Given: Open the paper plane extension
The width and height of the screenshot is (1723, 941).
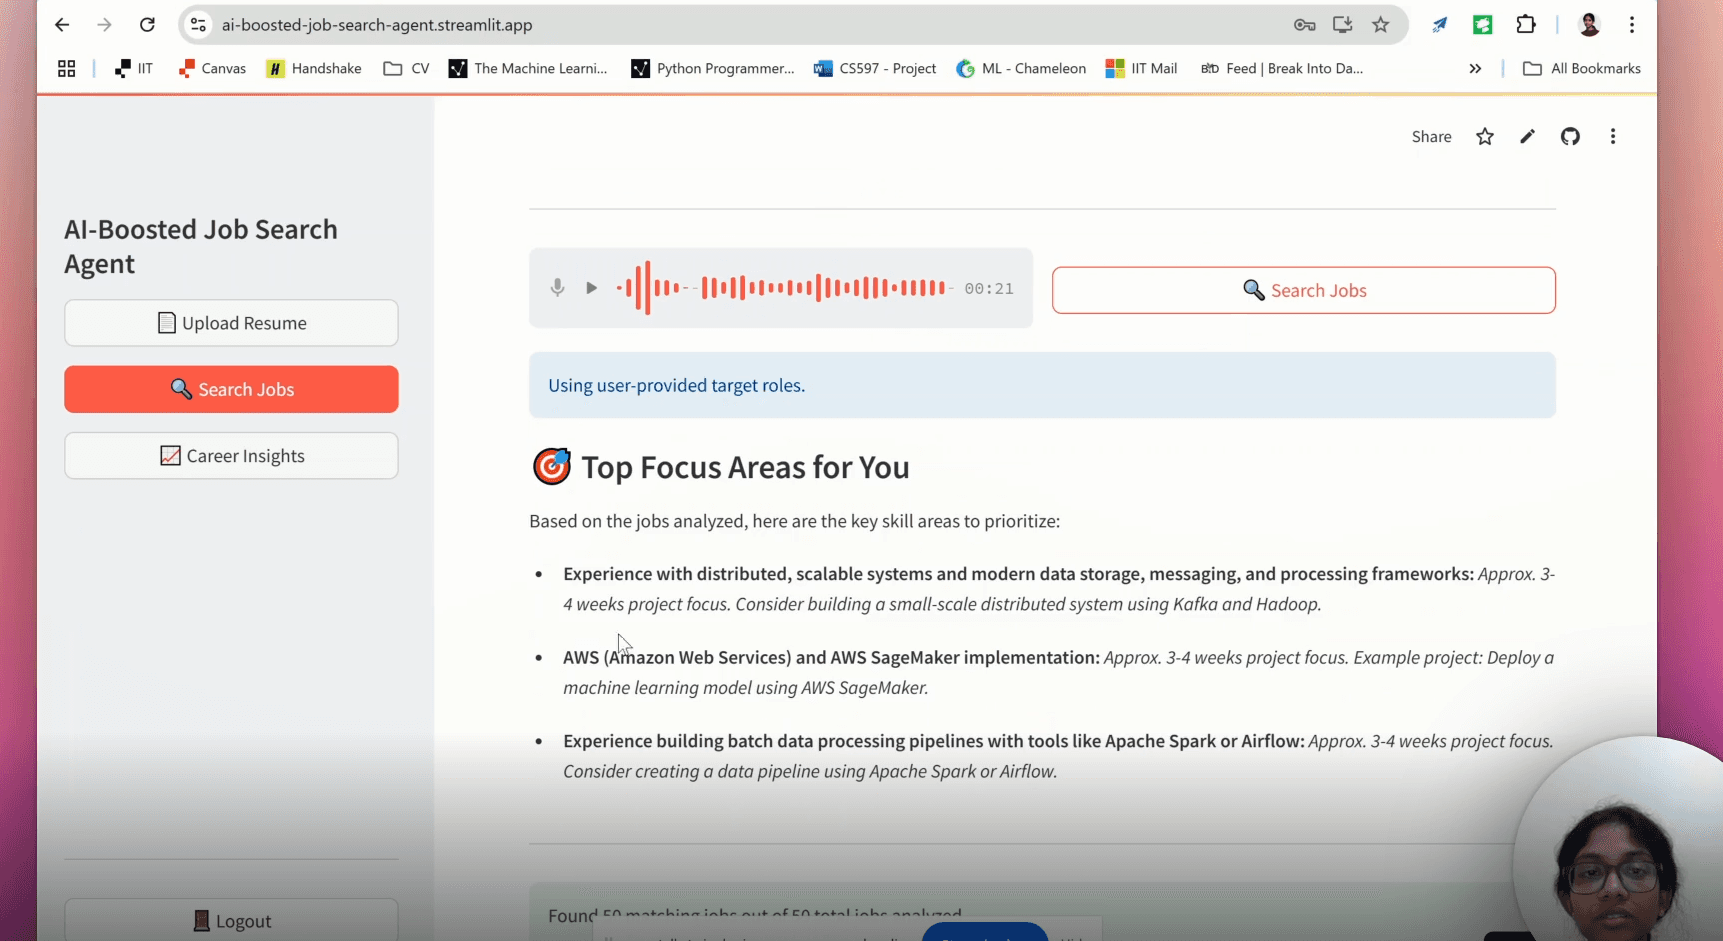Looking at the screenshot, I should point(1439,25).
